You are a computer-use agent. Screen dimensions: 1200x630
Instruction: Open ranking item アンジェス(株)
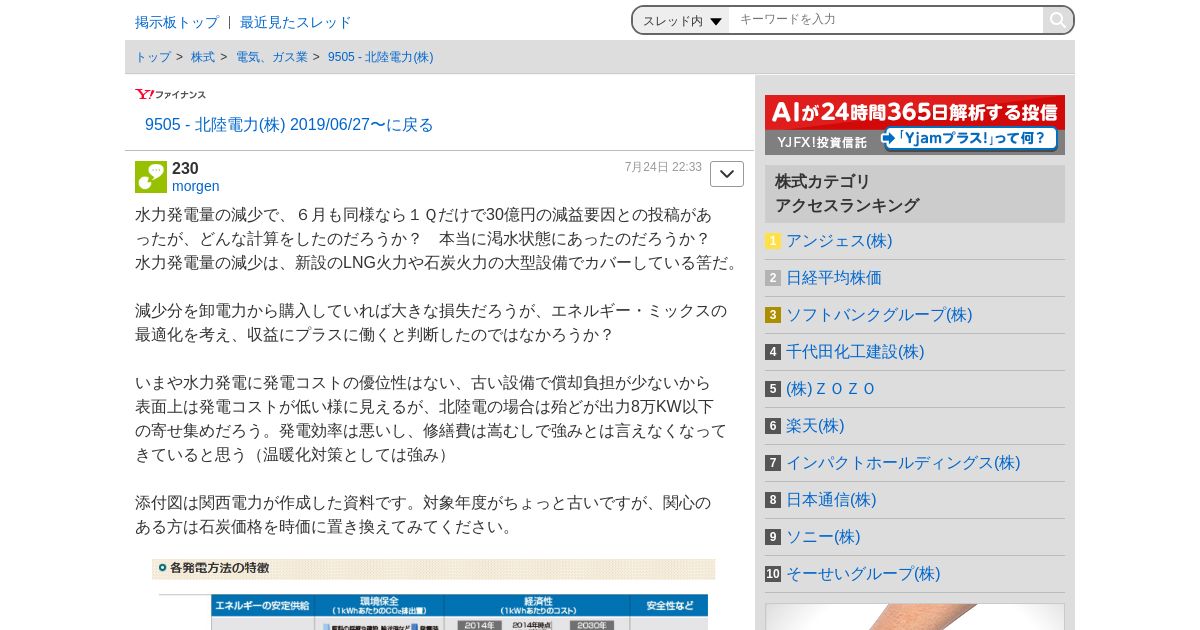[839, 241]
